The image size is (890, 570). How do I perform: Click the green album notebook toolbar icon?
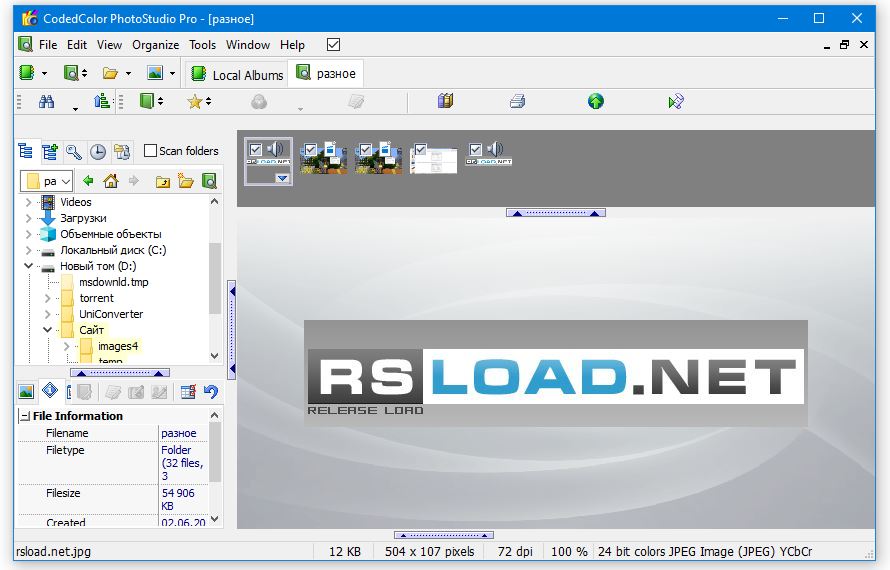27,73
